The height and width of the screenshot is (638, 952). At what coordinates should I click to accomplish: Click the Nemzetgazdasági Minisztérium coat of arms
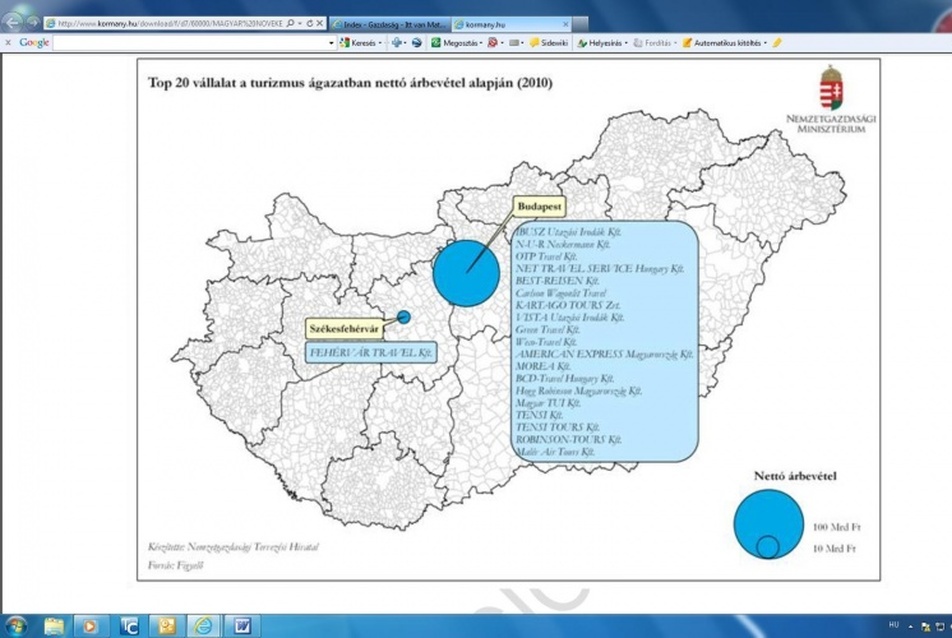click(831, 88)
